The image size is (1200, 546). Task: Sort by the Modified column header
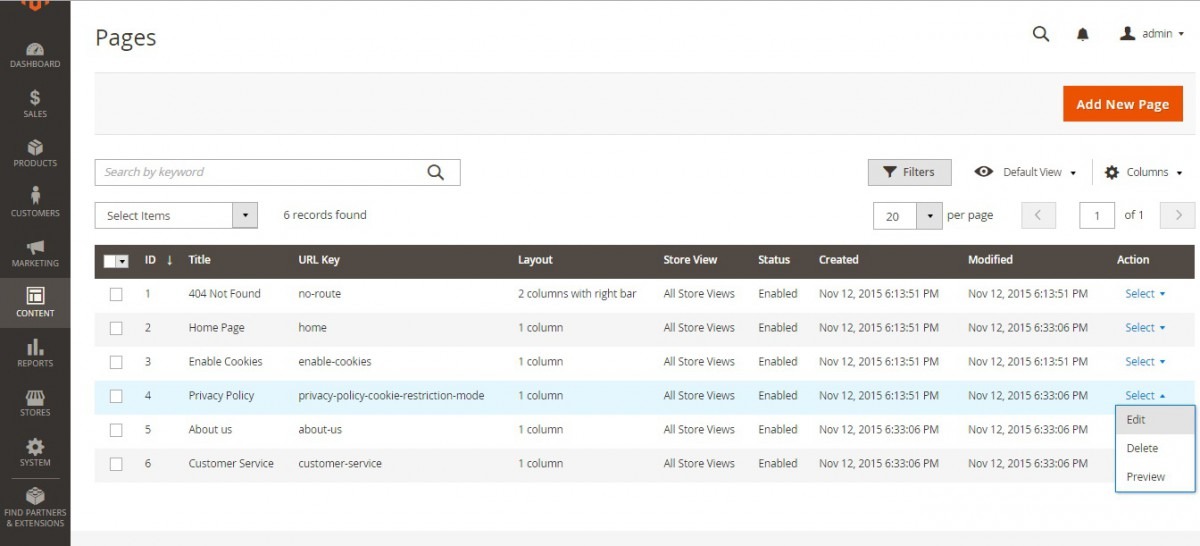click(x=990, y=260)
